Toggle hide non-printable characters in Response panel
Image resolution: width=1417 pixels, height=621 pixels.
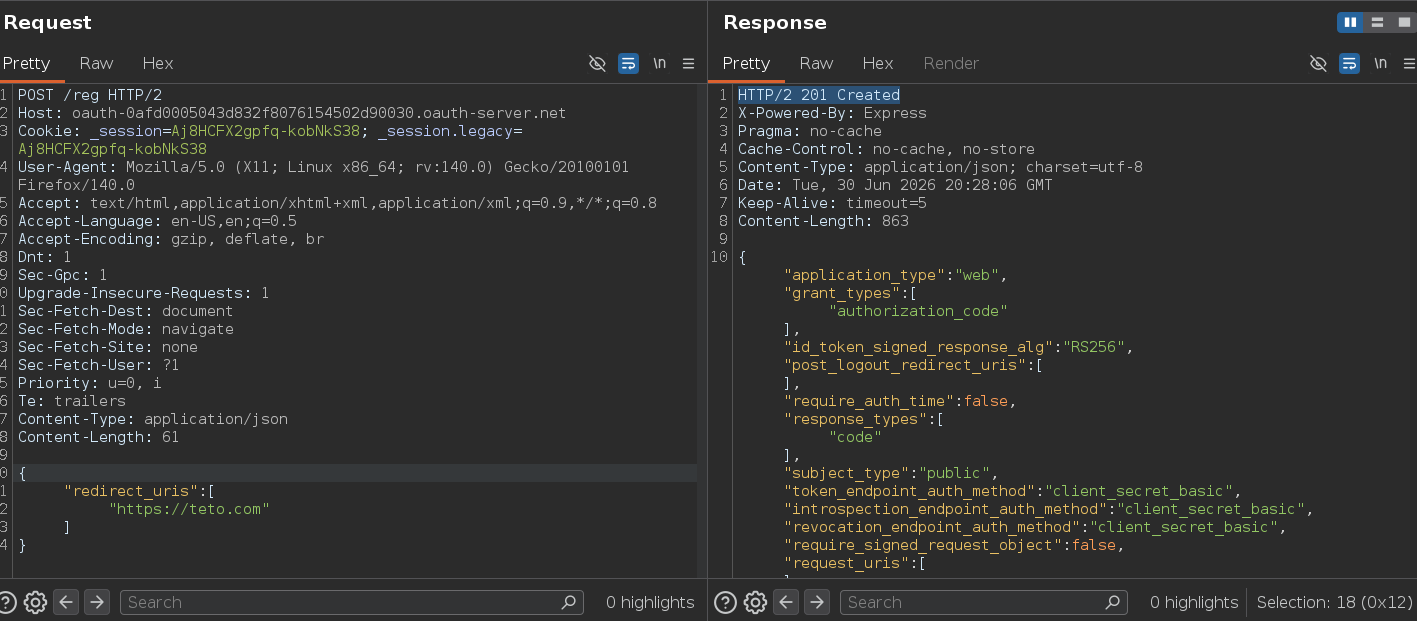point(1318,63)
